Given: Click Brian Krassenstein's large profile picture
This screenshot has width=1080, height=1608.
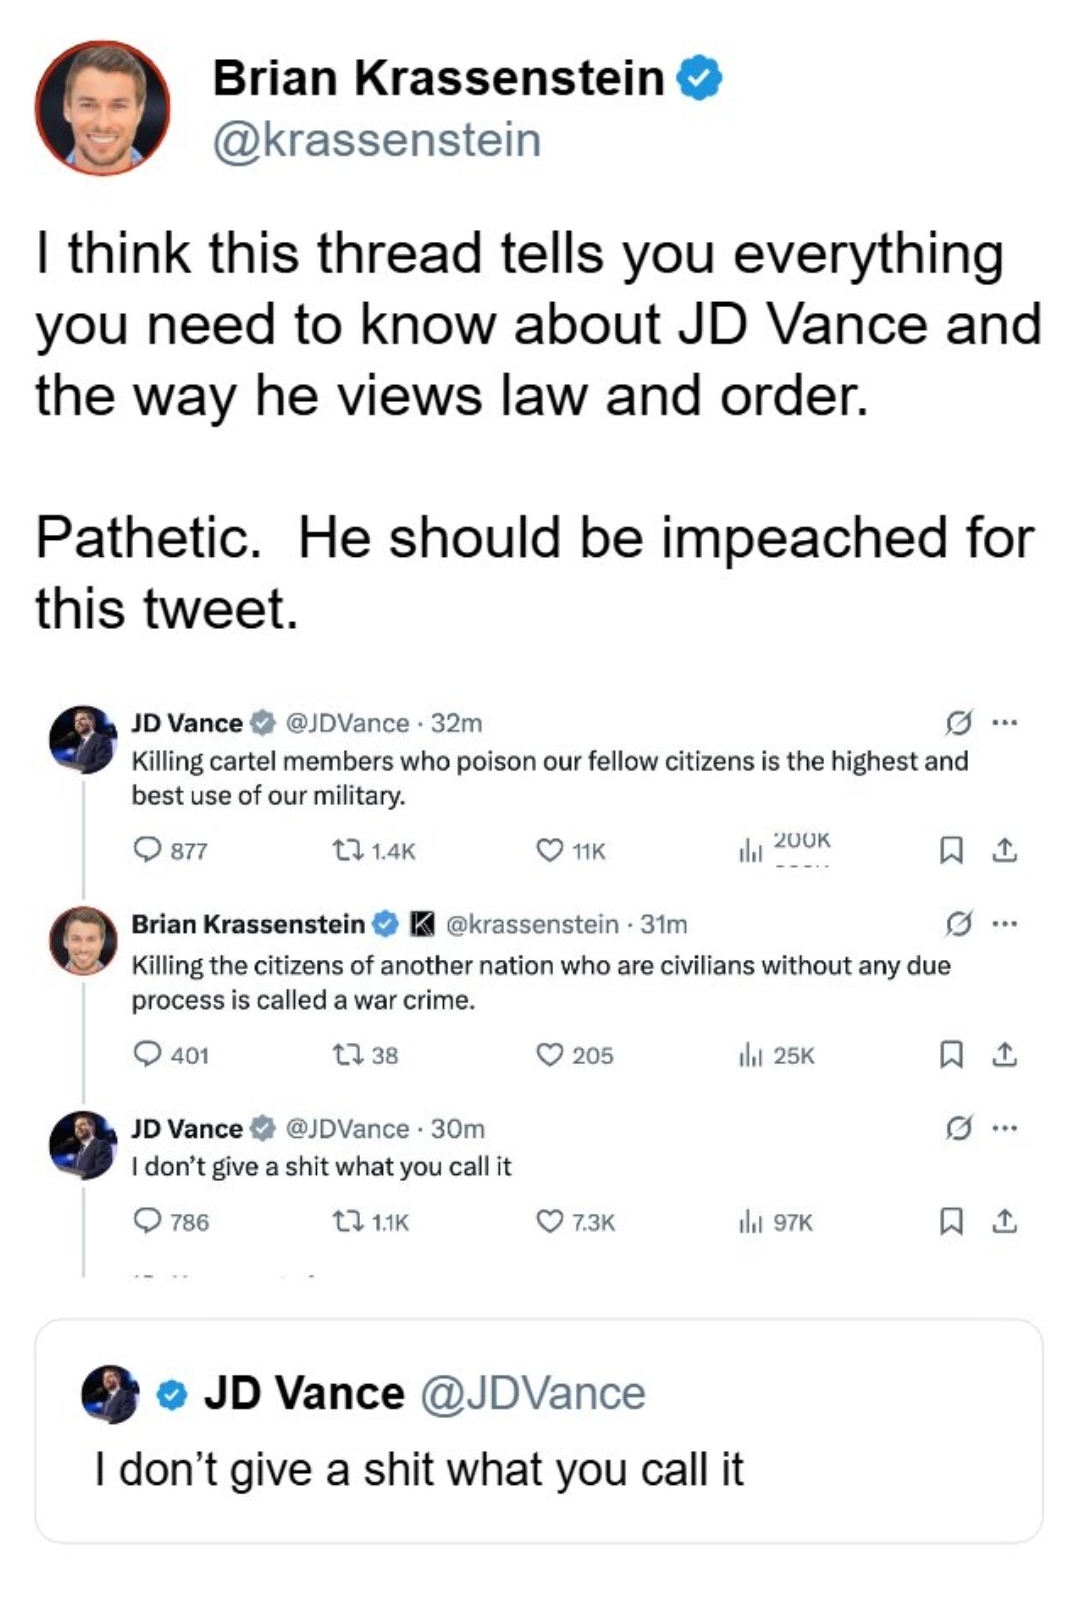Looking at the screenshot, I should [103, 108].
